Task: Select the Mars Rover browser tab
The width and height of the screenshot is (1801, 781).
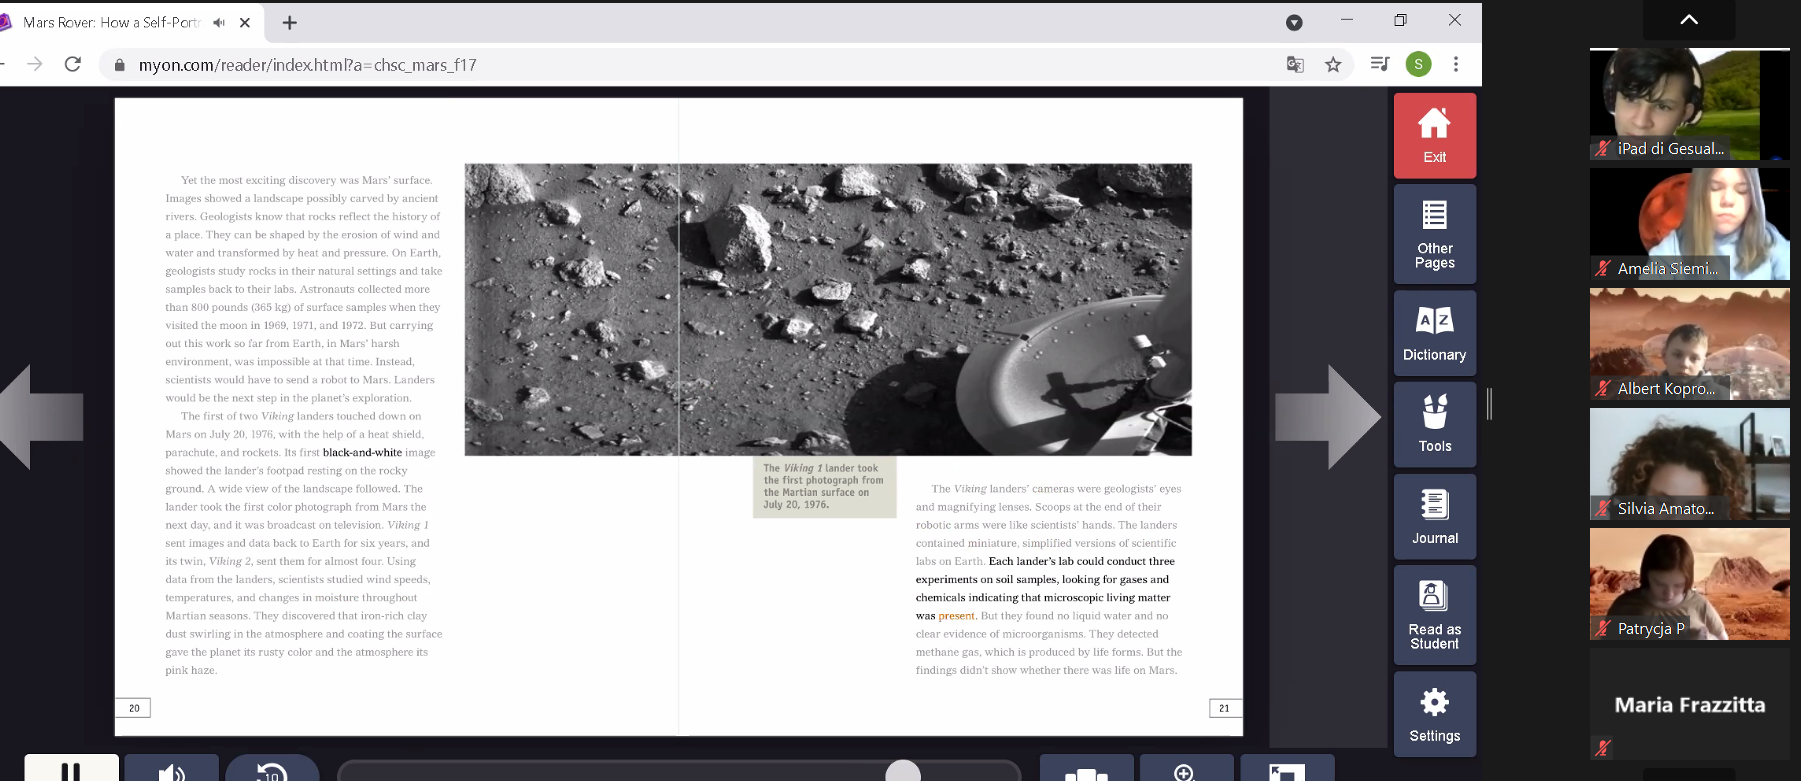Action: point(110,22)
